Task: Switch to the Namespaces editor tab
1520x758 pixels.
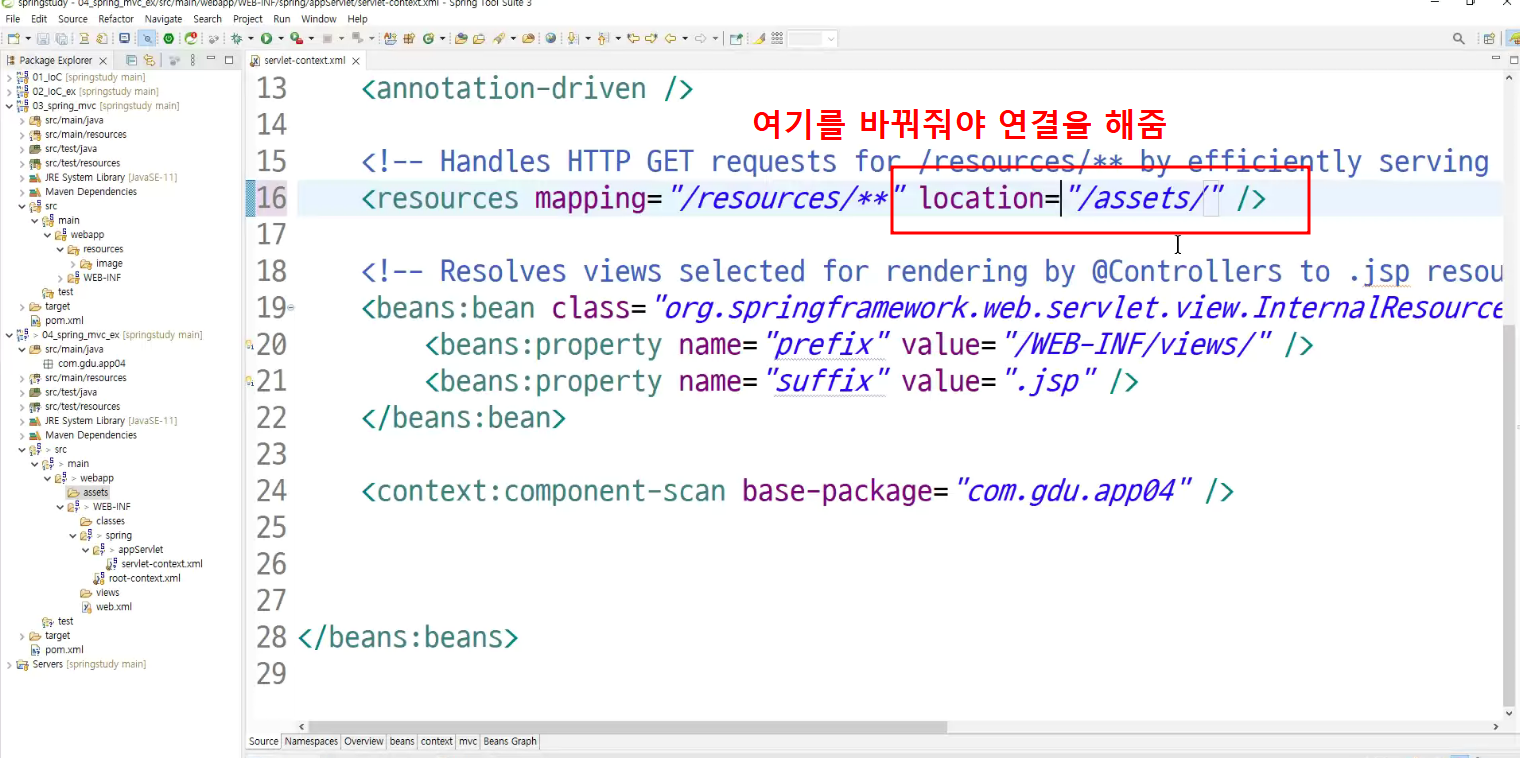Action: pos(311,741)
